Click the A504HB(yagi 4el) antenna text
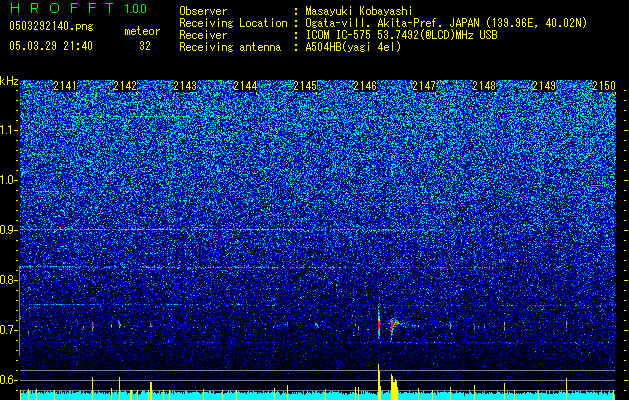The image size is (629, 400). click(x=353, y=47)
